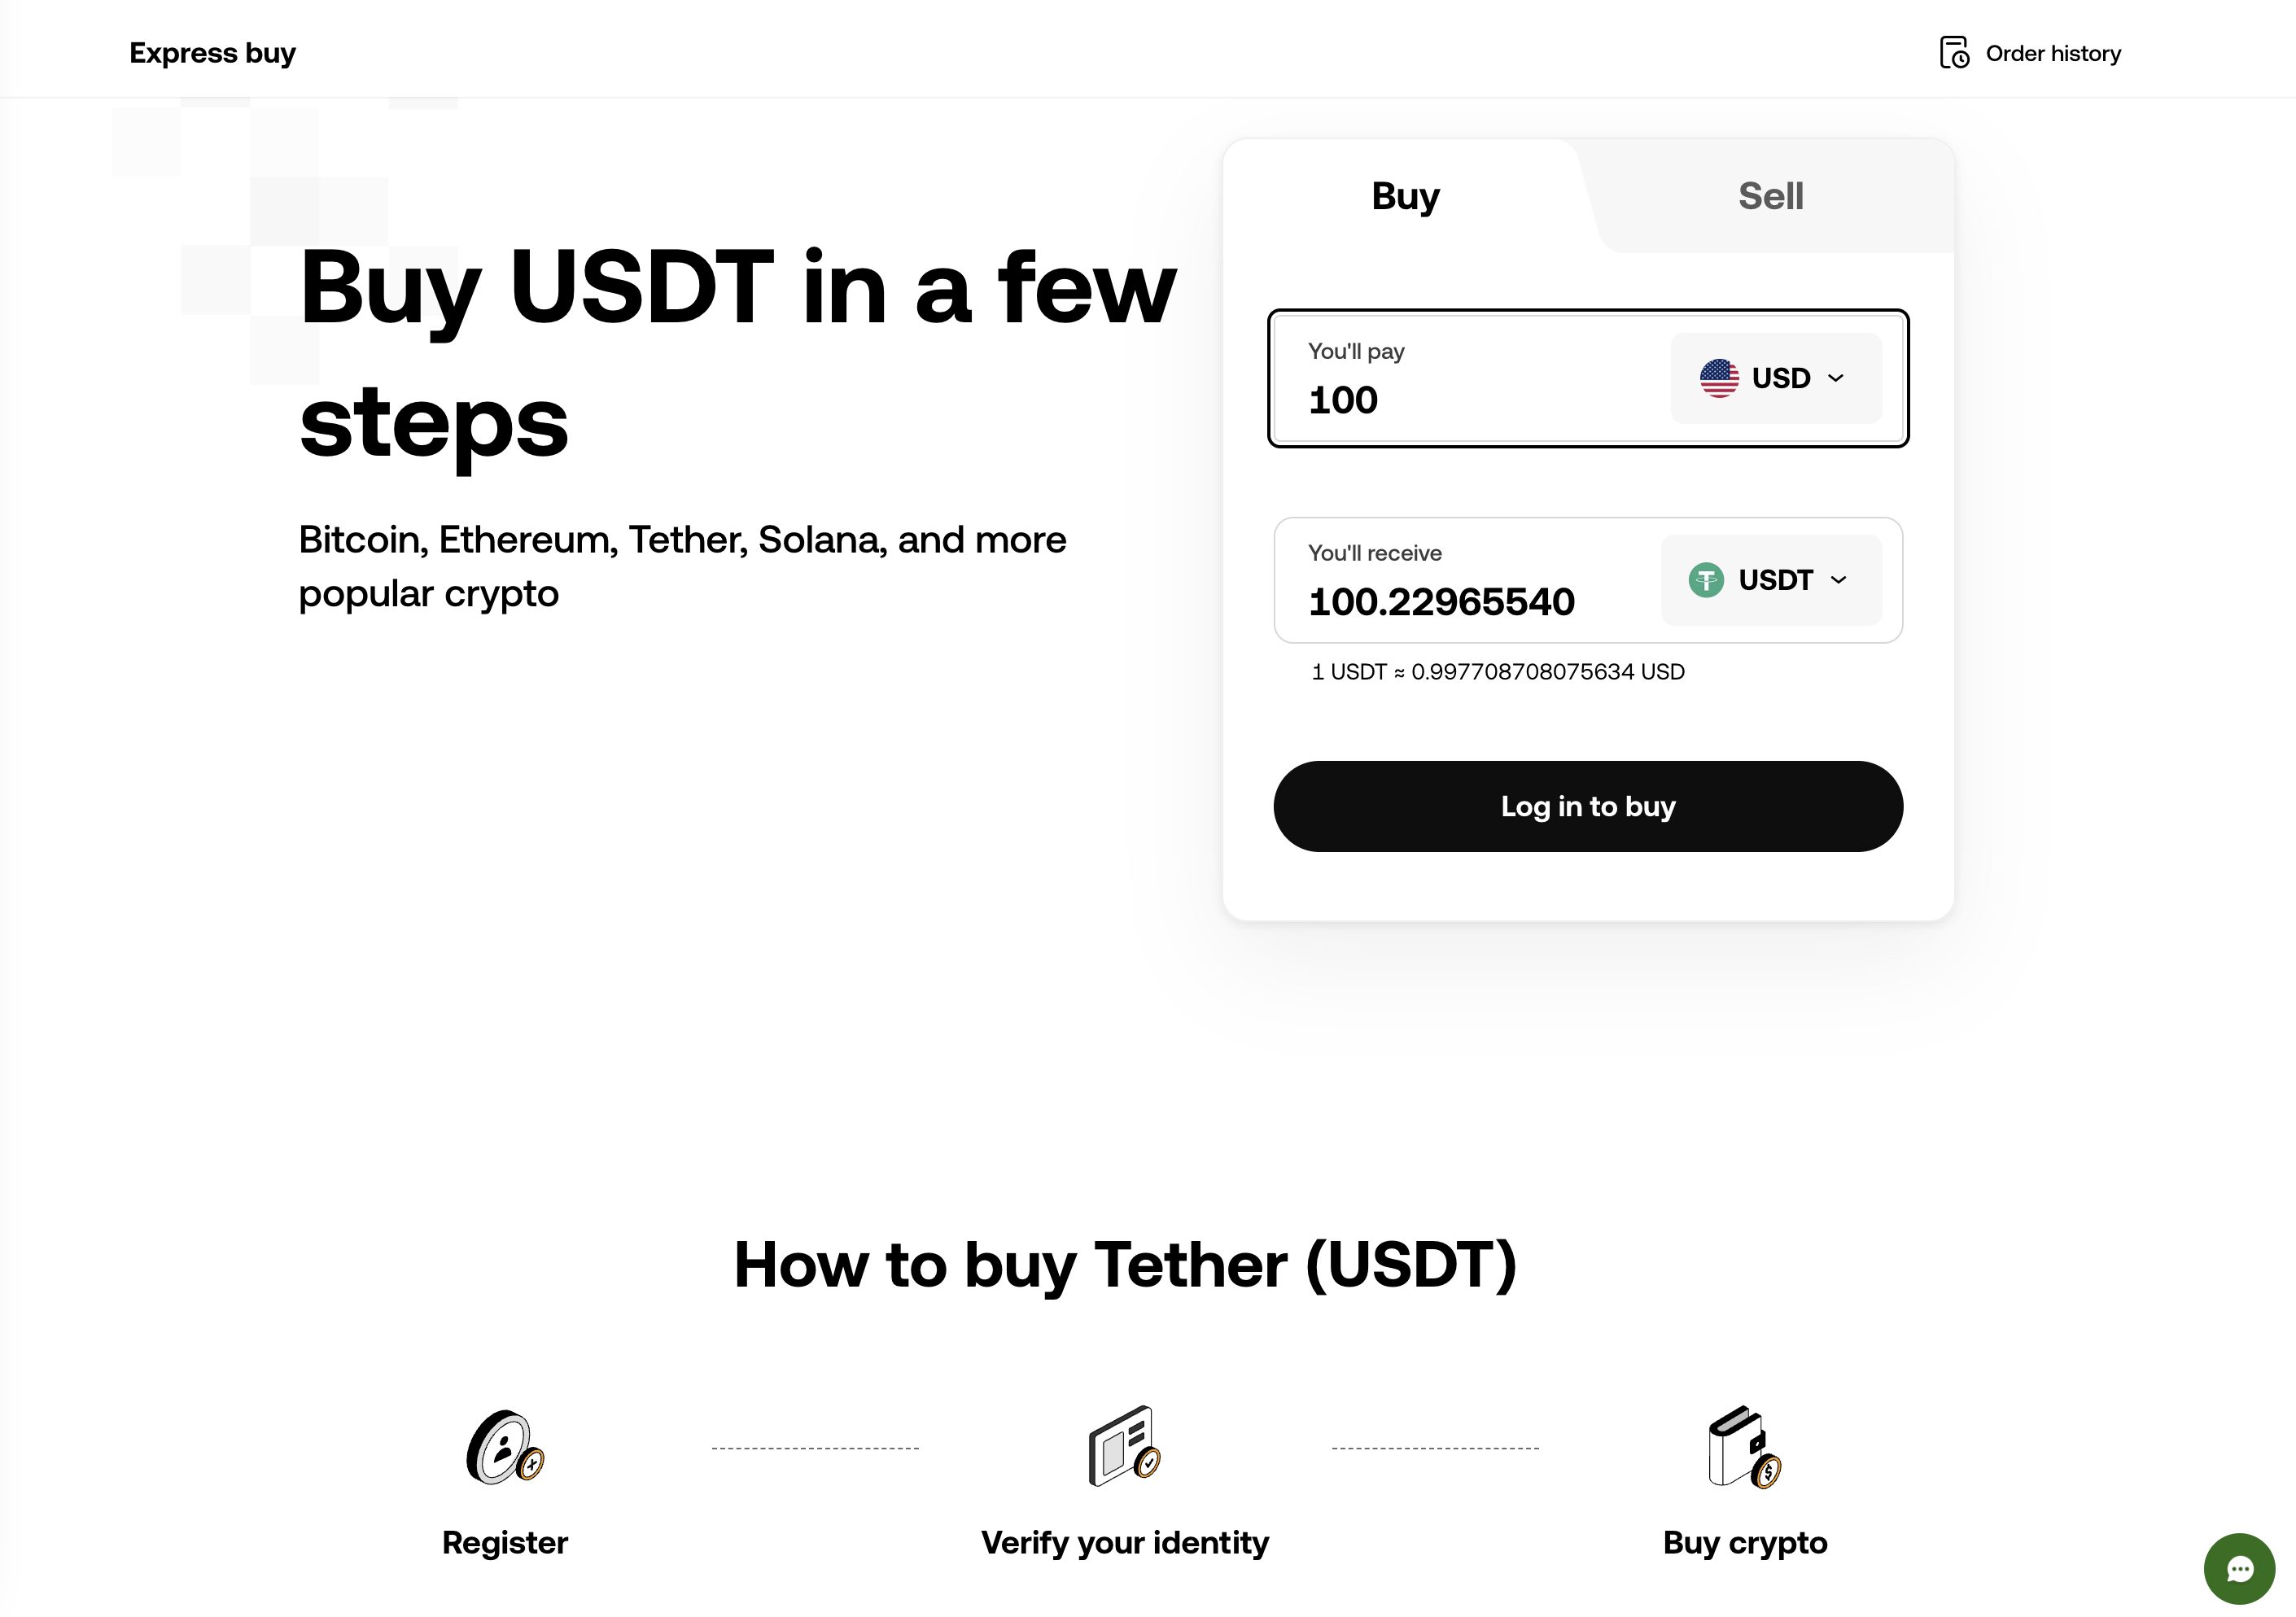The image size is (2296, 1617).
Task: Click the Express buy header title
Action: pos(213,53)
